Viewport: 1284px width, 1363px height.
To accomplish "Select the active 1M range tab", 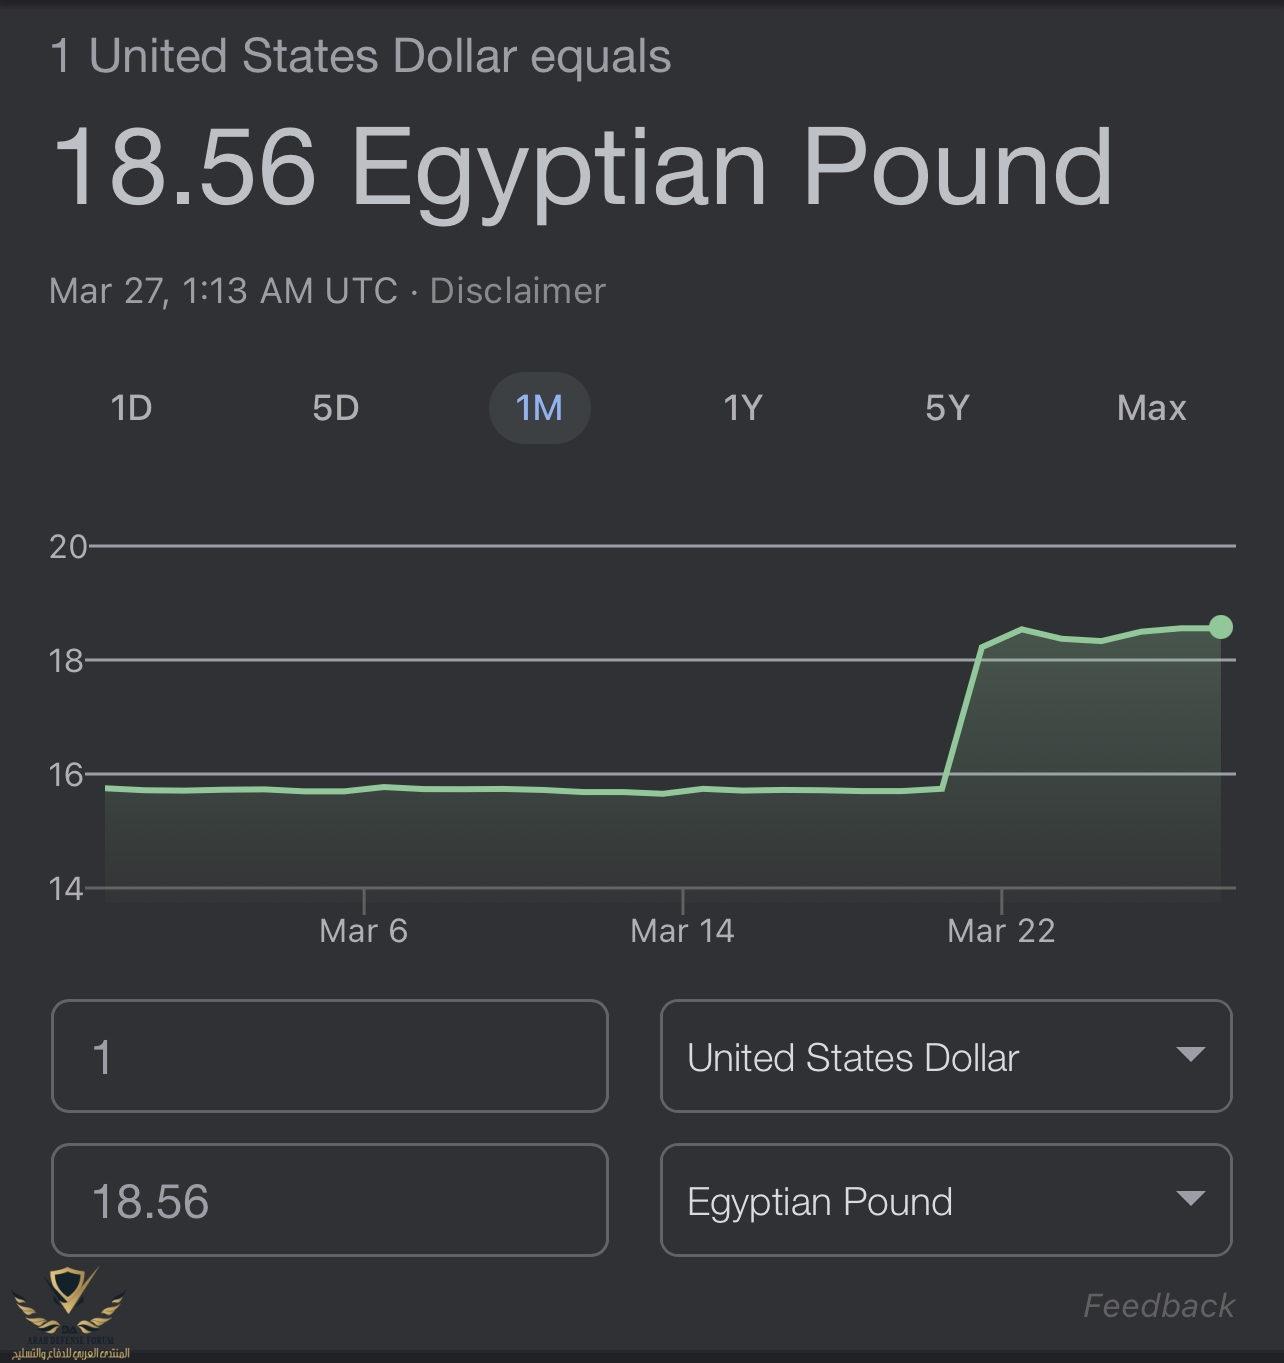I will (x=539, y=408).
